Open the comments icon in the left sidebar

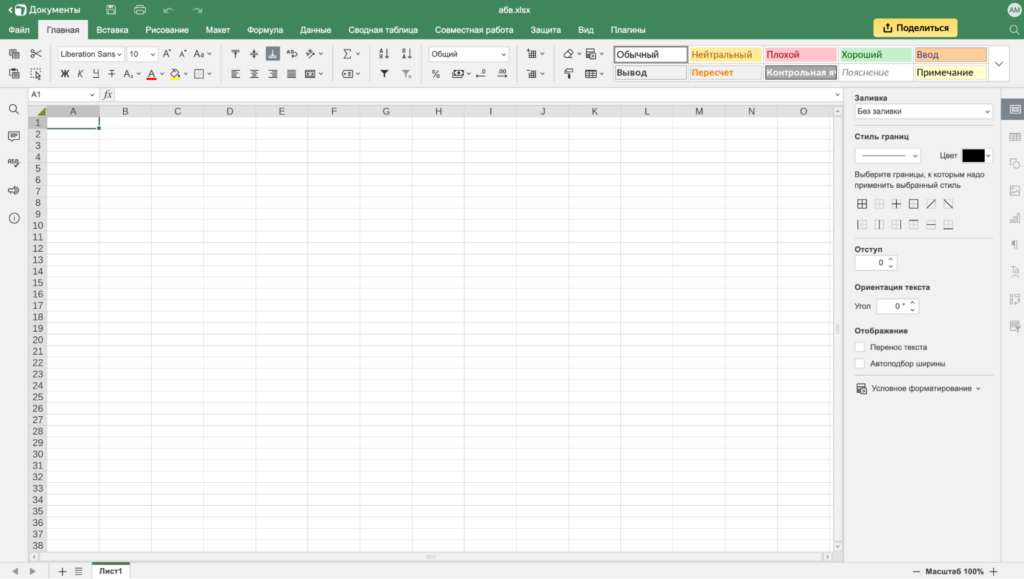click(14, 136)
